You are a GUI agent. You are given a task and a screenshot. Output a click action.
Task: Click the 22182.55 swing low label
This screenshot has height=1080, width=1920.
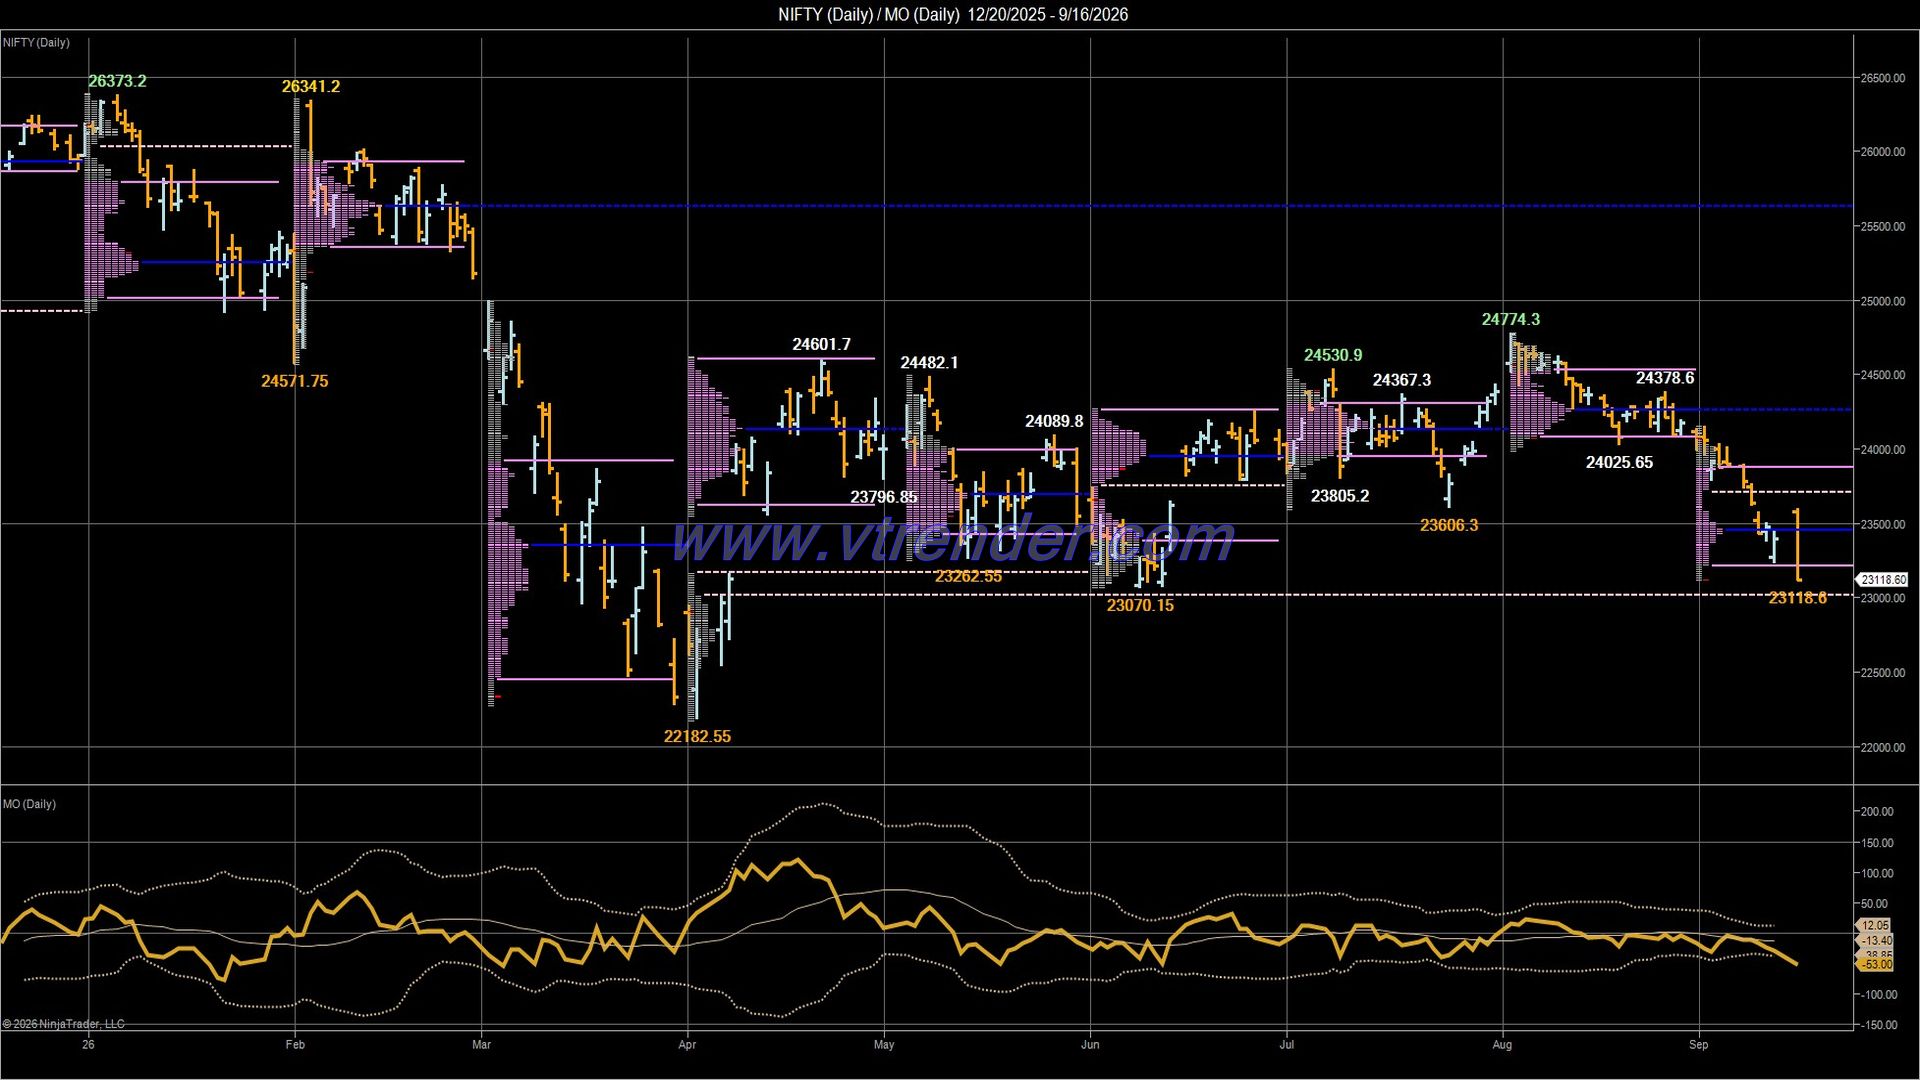pos(697,737)
